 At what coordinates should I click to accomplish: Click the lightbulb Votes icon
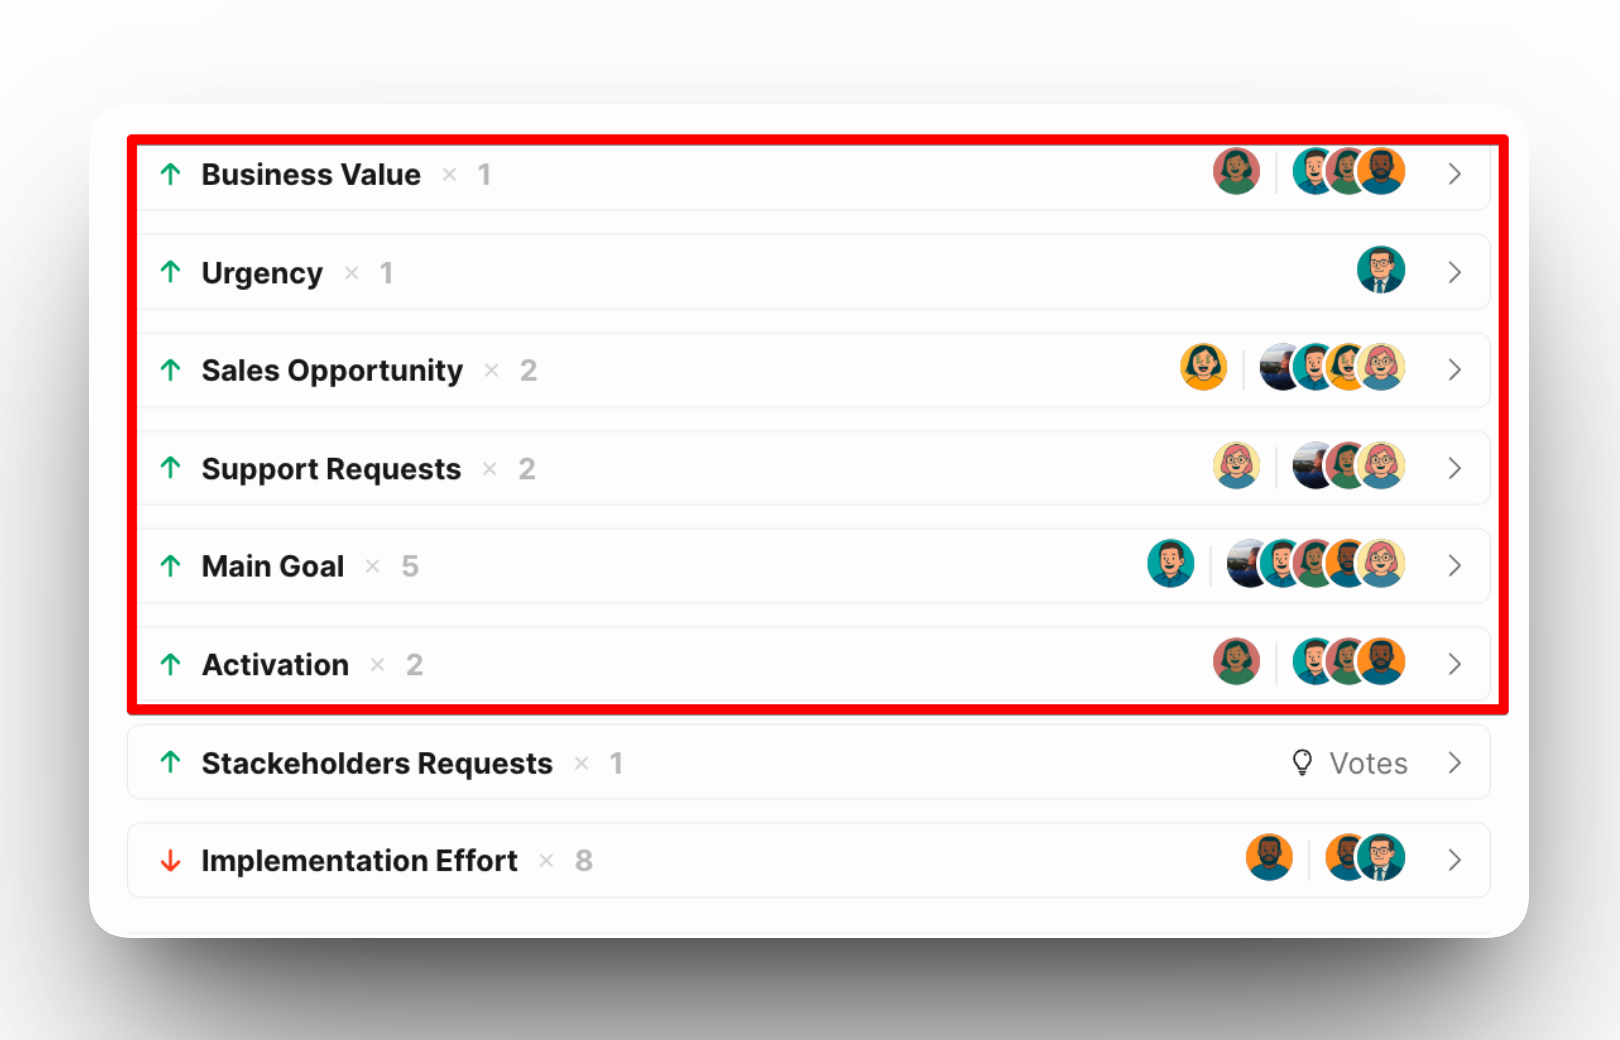click(1302, 763)
